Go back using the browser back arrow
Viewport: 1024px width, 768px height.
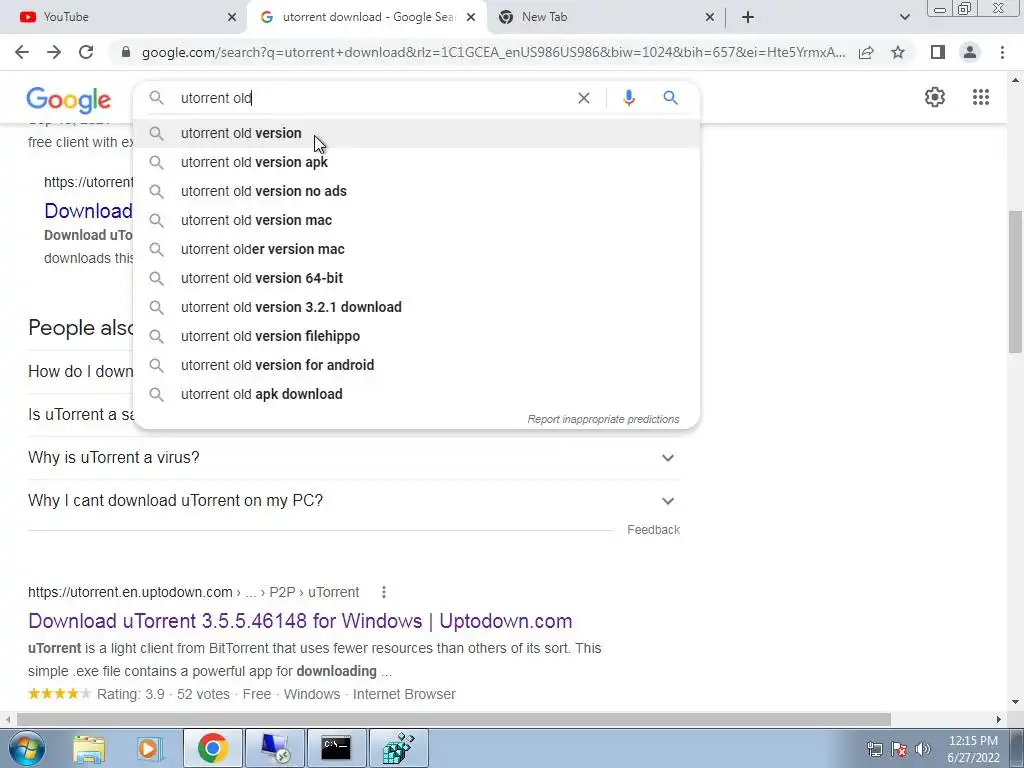(22, 52)
